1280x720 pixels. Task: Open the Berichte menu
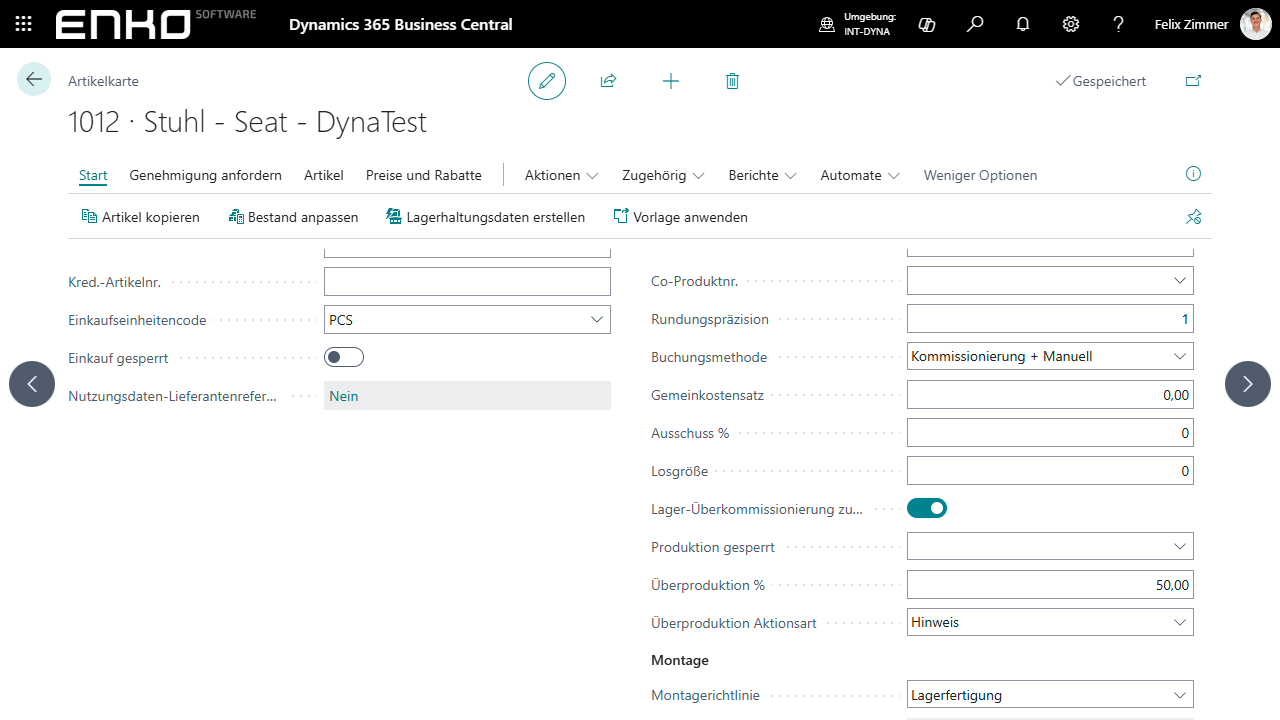pyautogui.click(x=762, y=175)
